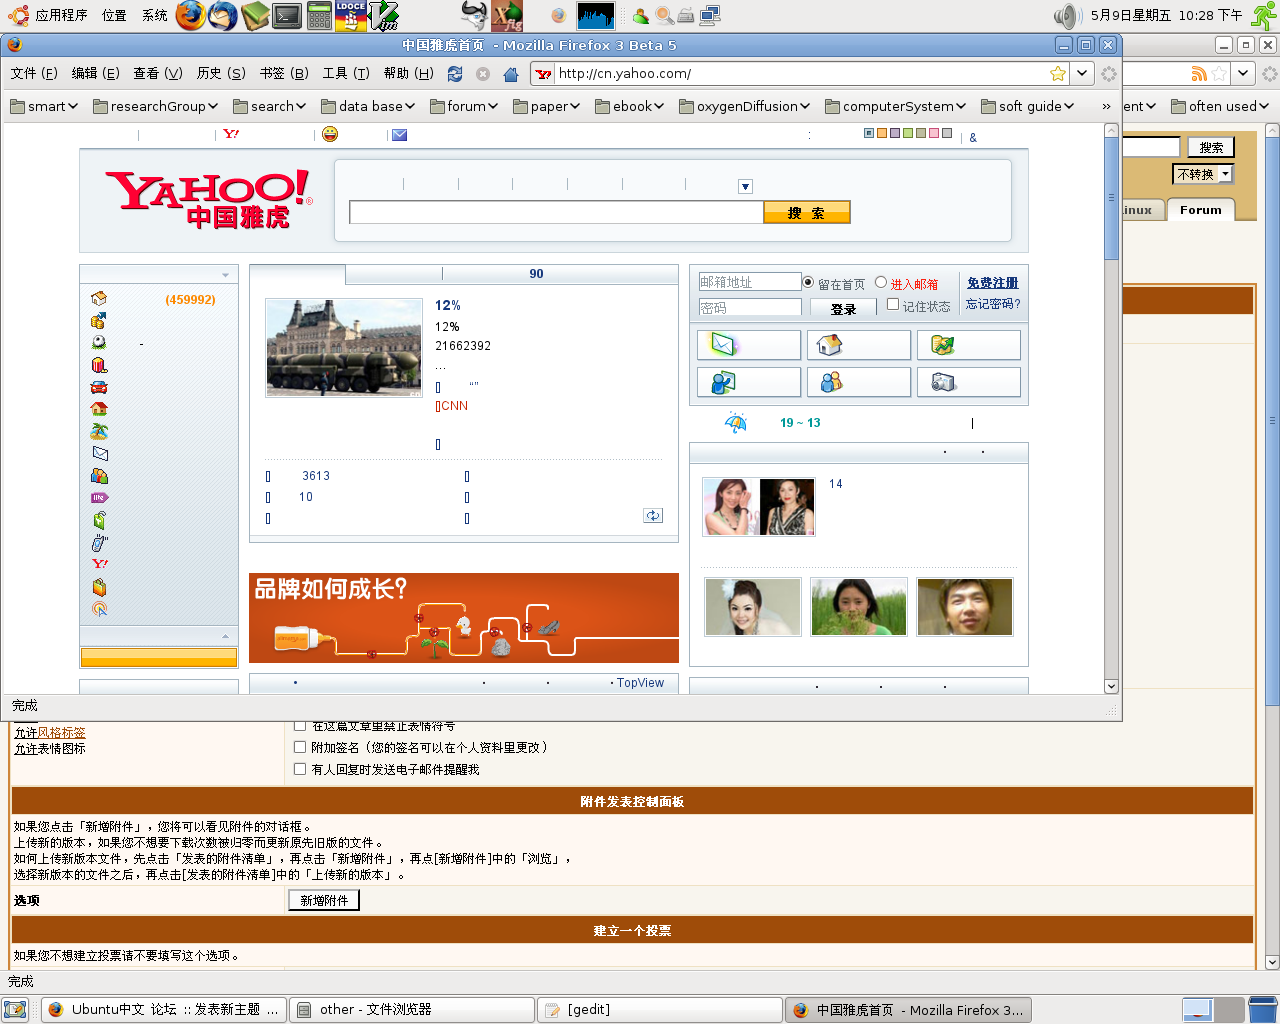Click the 邮箱地址 input field
Image resolution: width=1280 pixels, height=1024 pixels.
click(750, 282)
